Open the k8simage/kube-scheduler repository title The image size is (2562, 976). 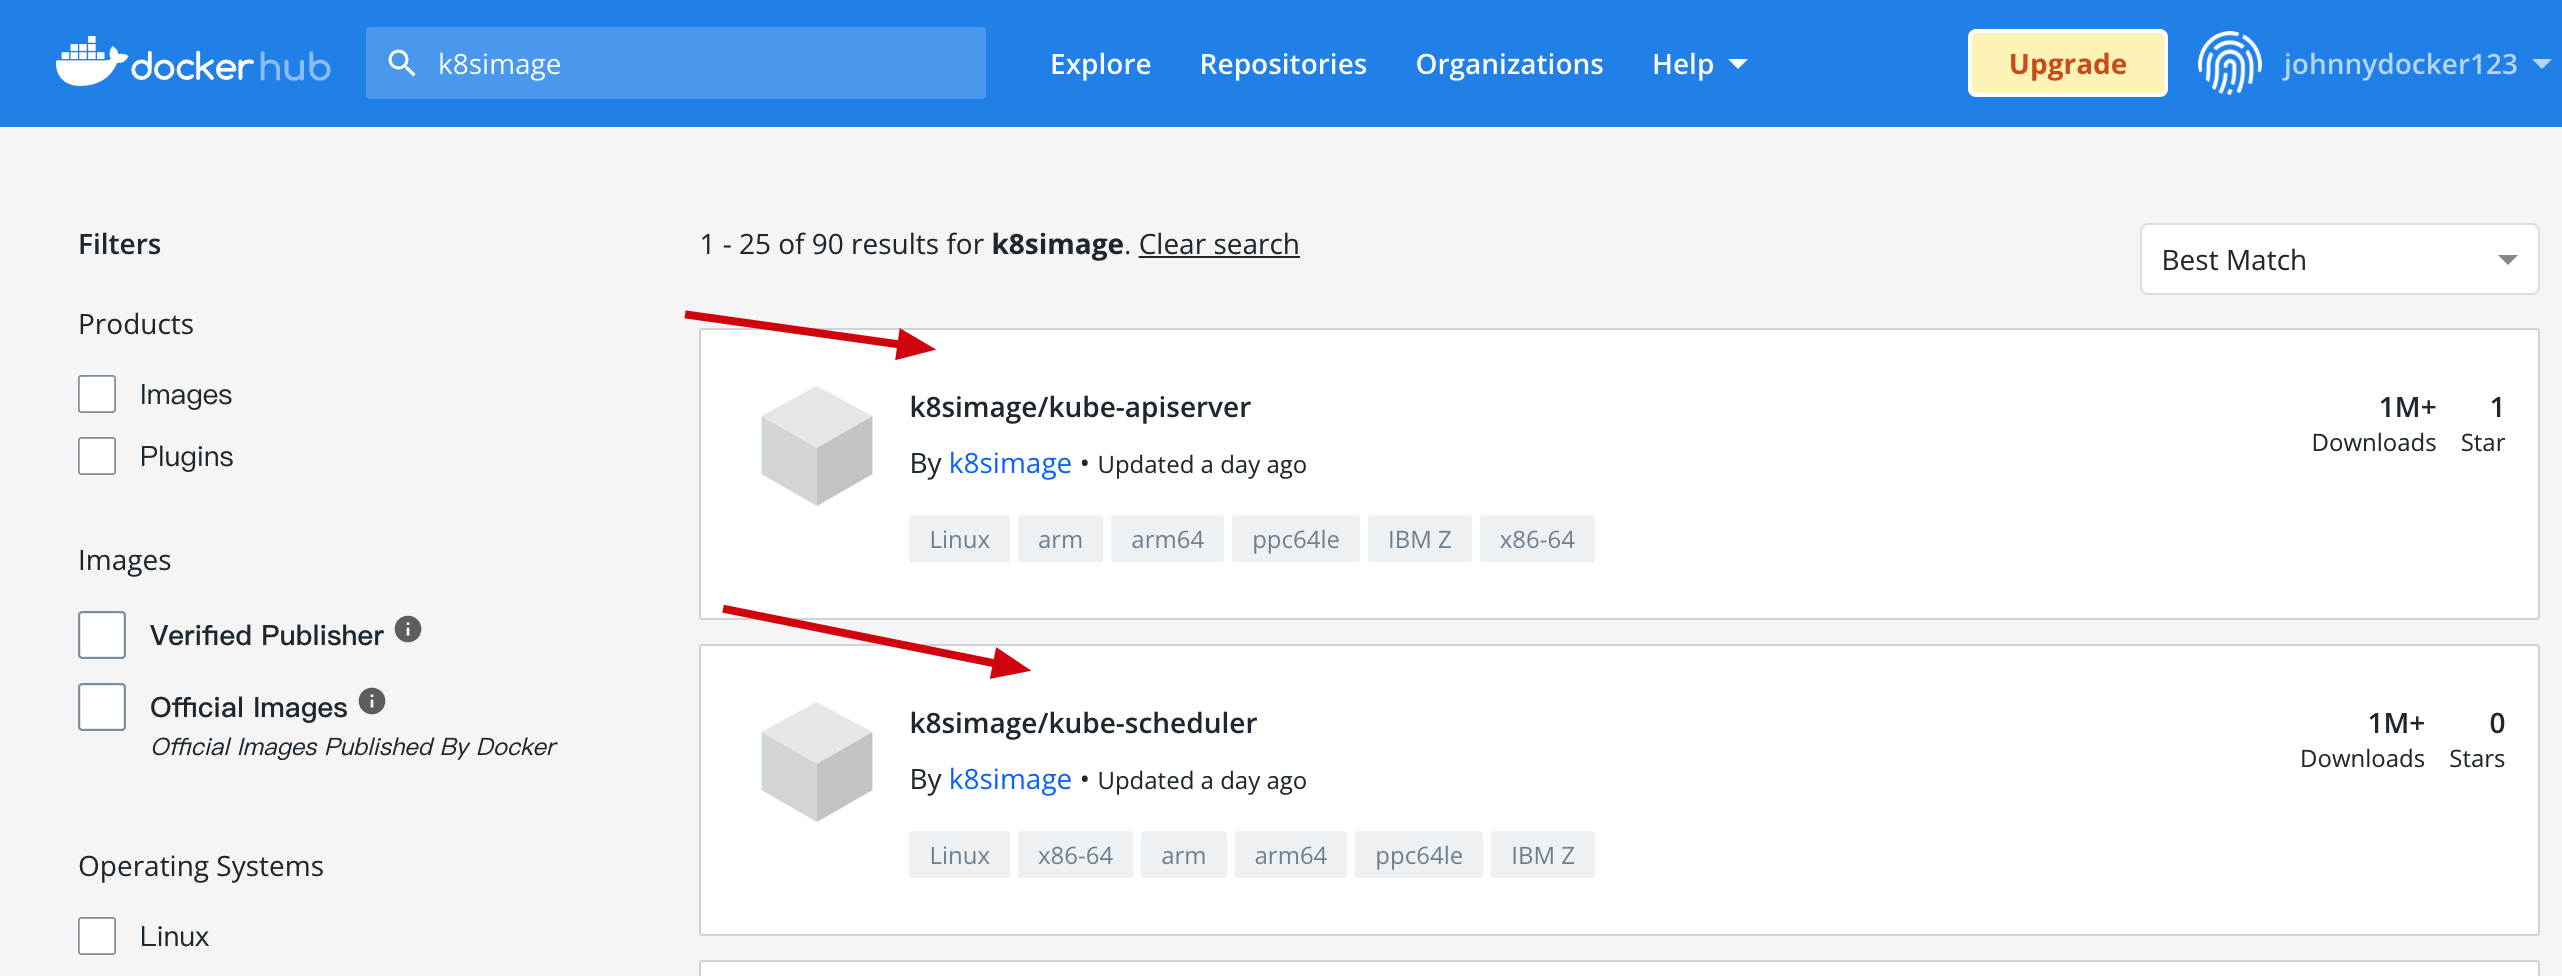click(x=1083, y=723)
